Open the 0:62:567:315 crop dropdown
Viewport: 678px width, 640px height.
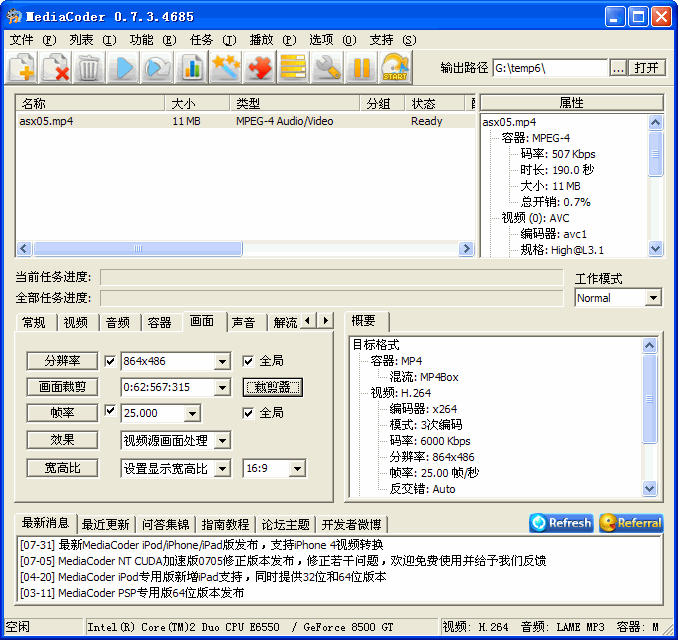[x=222, y=387]
